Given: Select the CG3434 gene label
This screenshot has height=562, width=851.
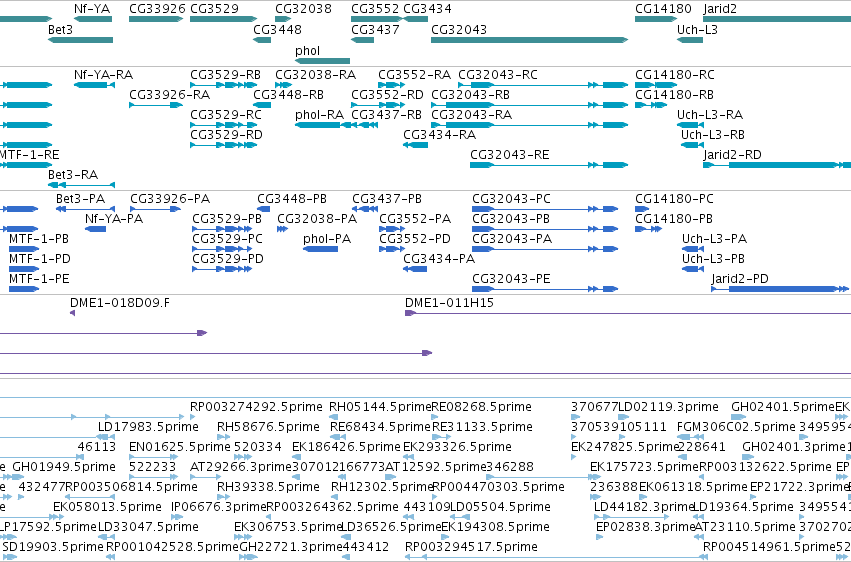Looking at the screenshot, I should click(x=427, y=9).
